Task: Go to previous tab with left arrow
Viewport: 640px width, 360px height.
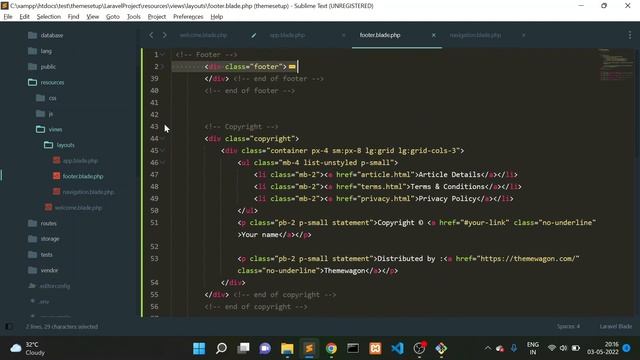Action: coord(151,35)
